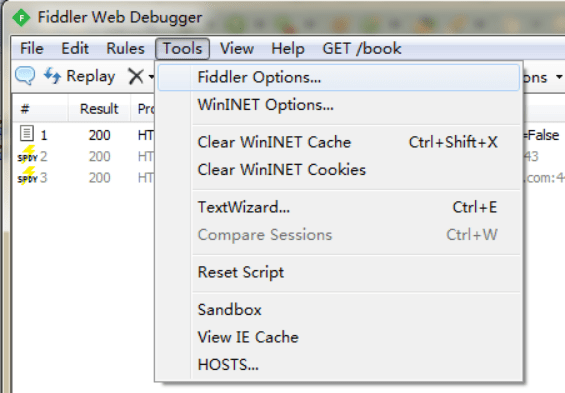Select the document icon of session 1
This screenshot has height=393, width=565.
pos(27,134)
